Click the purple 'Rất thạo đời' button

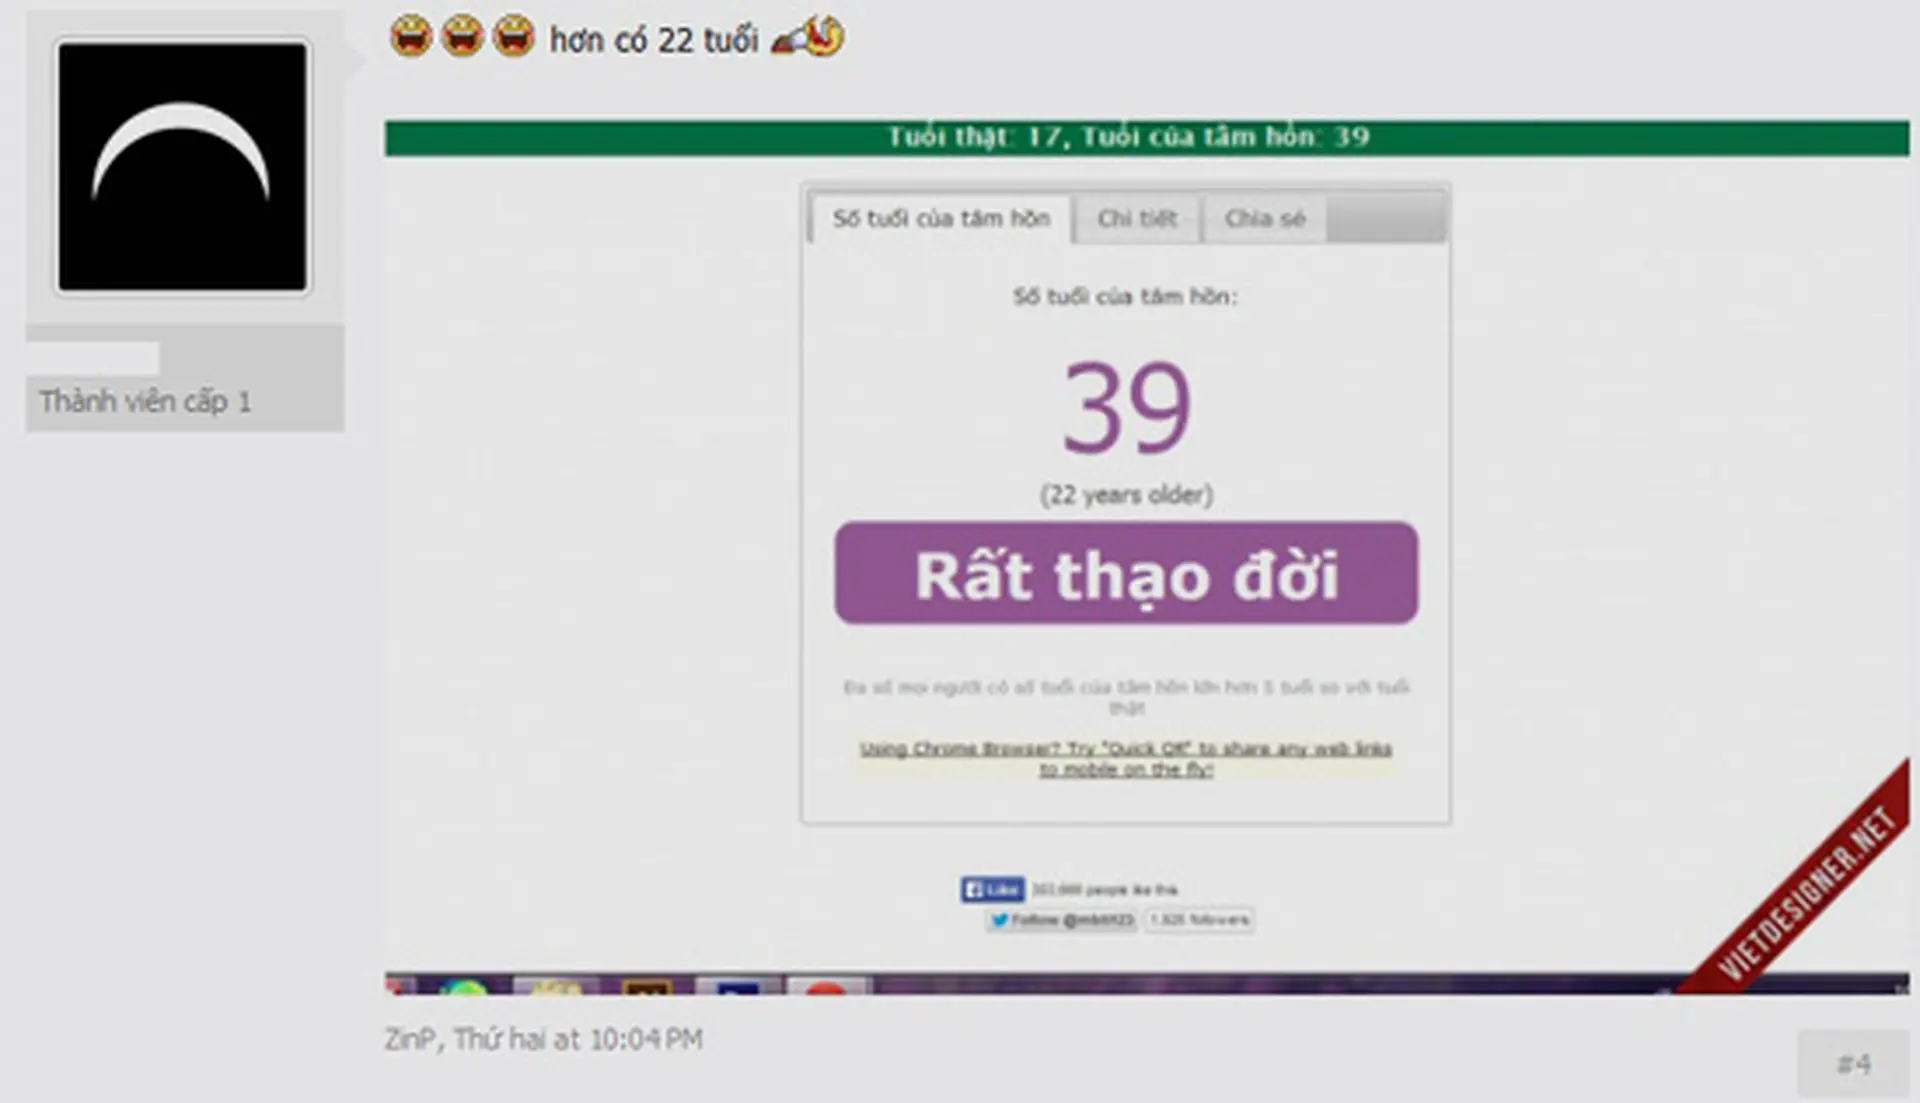point(1126,573)
